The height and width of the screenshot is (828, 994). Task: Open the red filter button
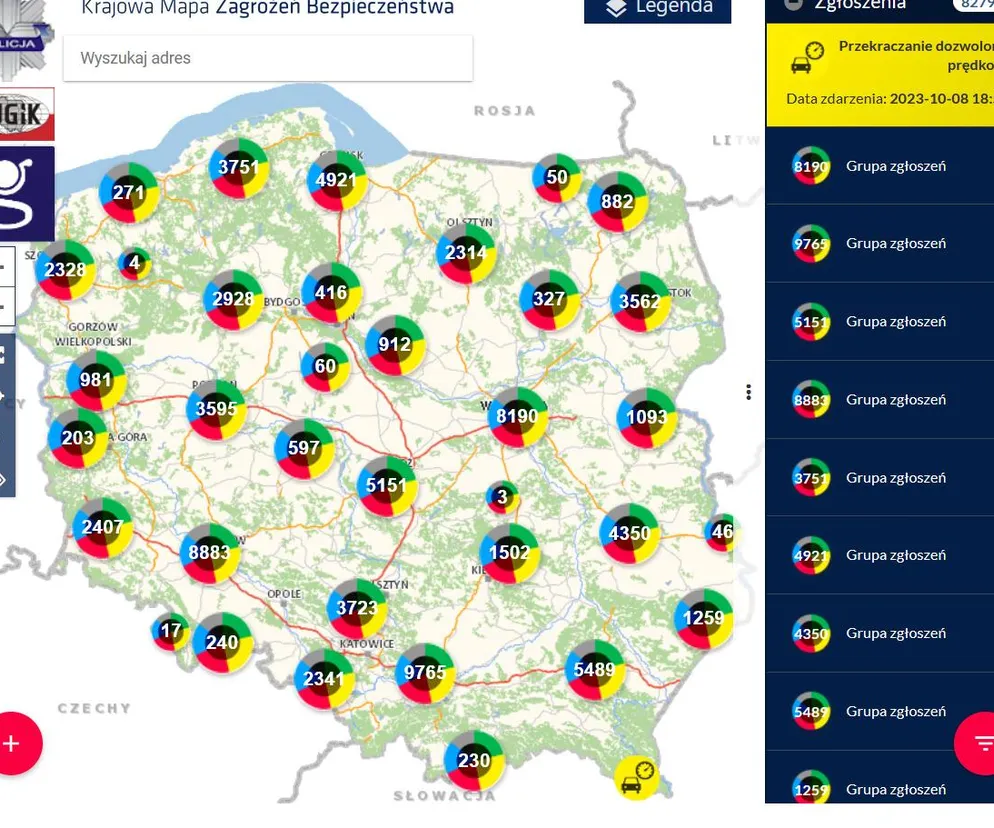tap(976, 742)
